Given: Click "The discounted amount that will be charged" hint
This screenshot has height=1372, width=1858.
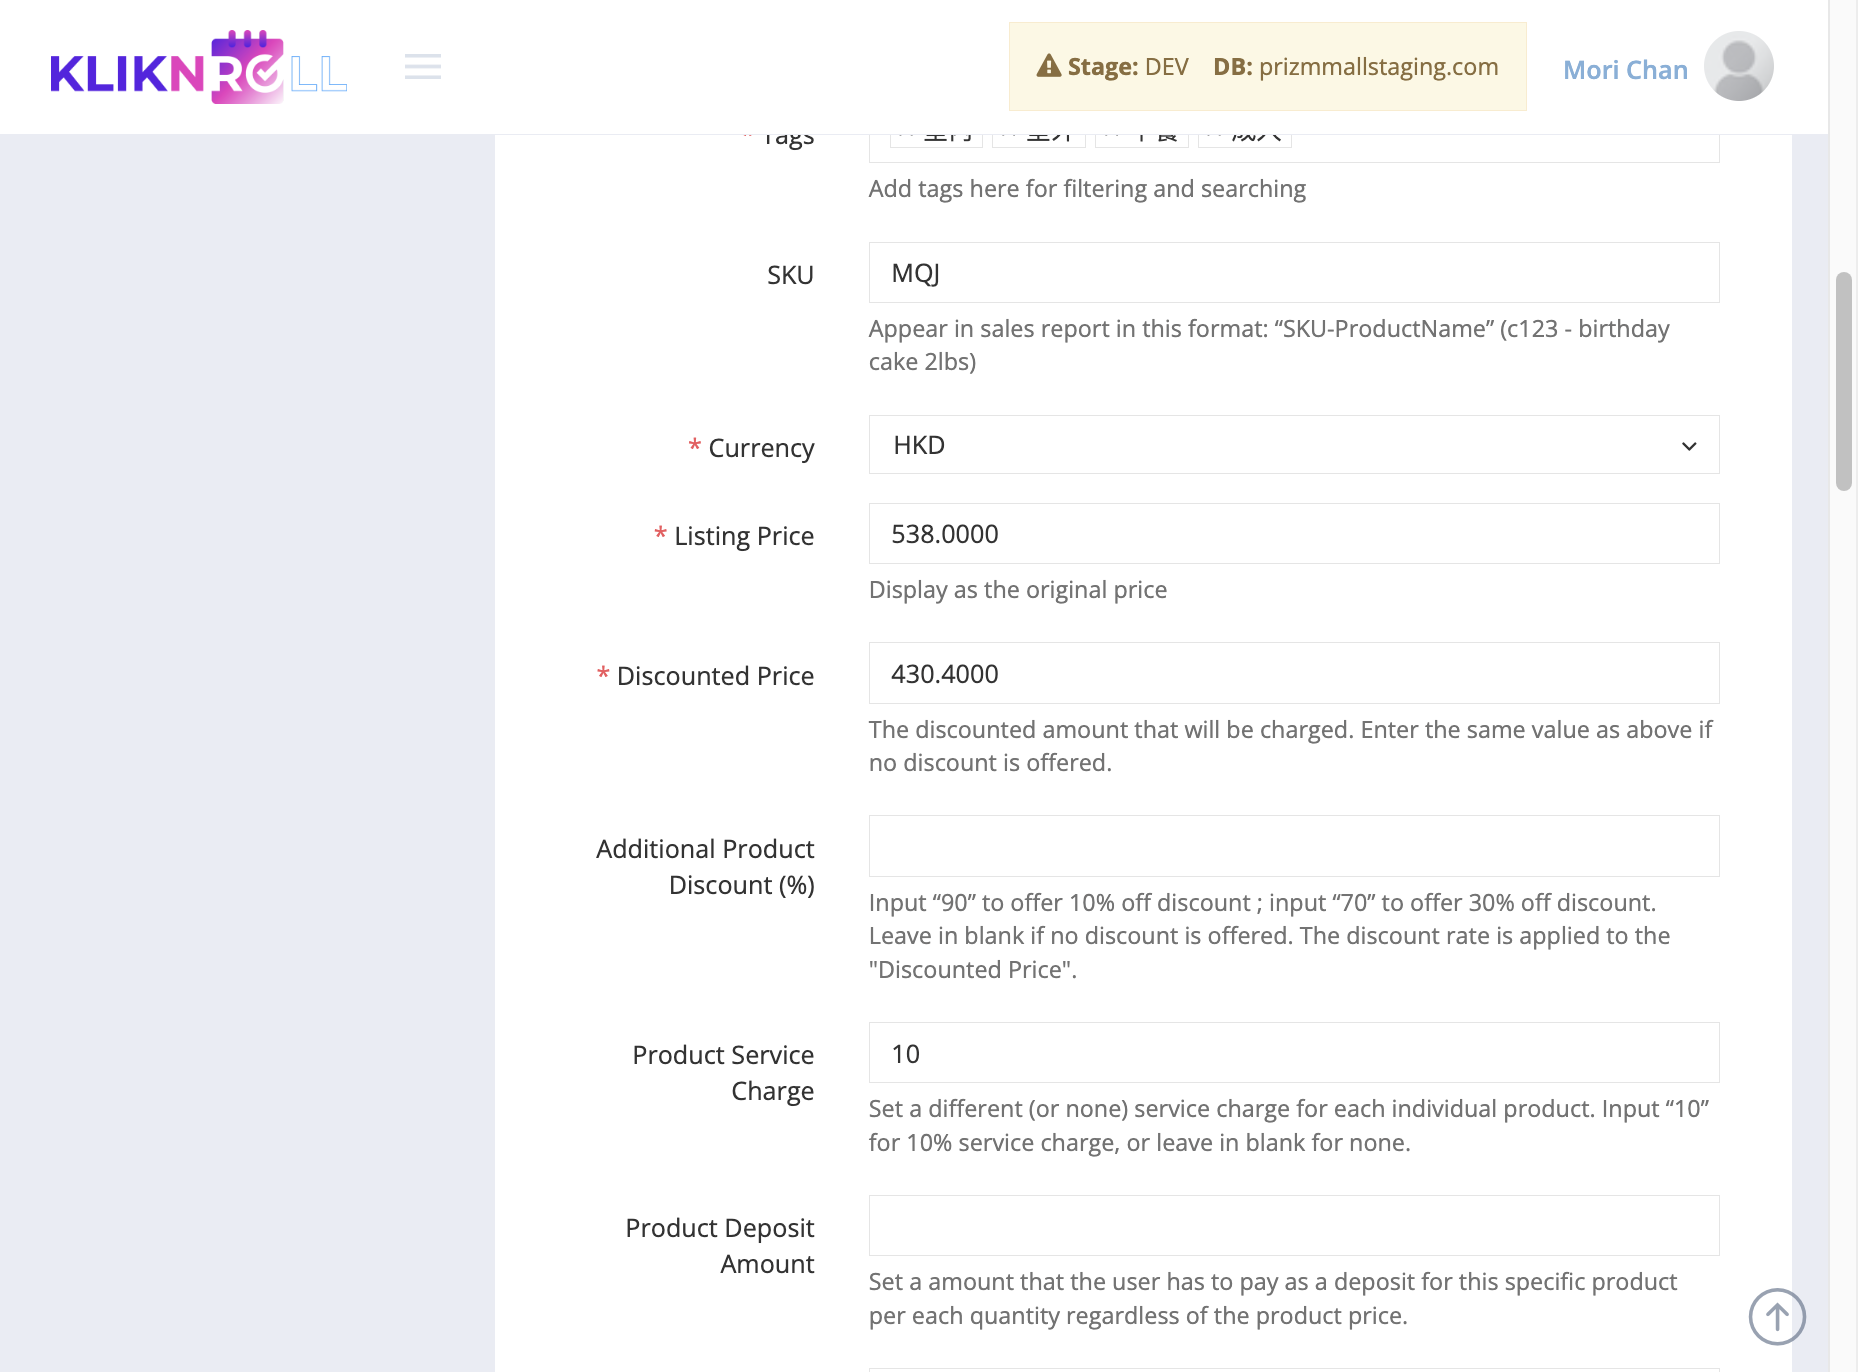Looking at the screenshot, I should (1290, 746).
